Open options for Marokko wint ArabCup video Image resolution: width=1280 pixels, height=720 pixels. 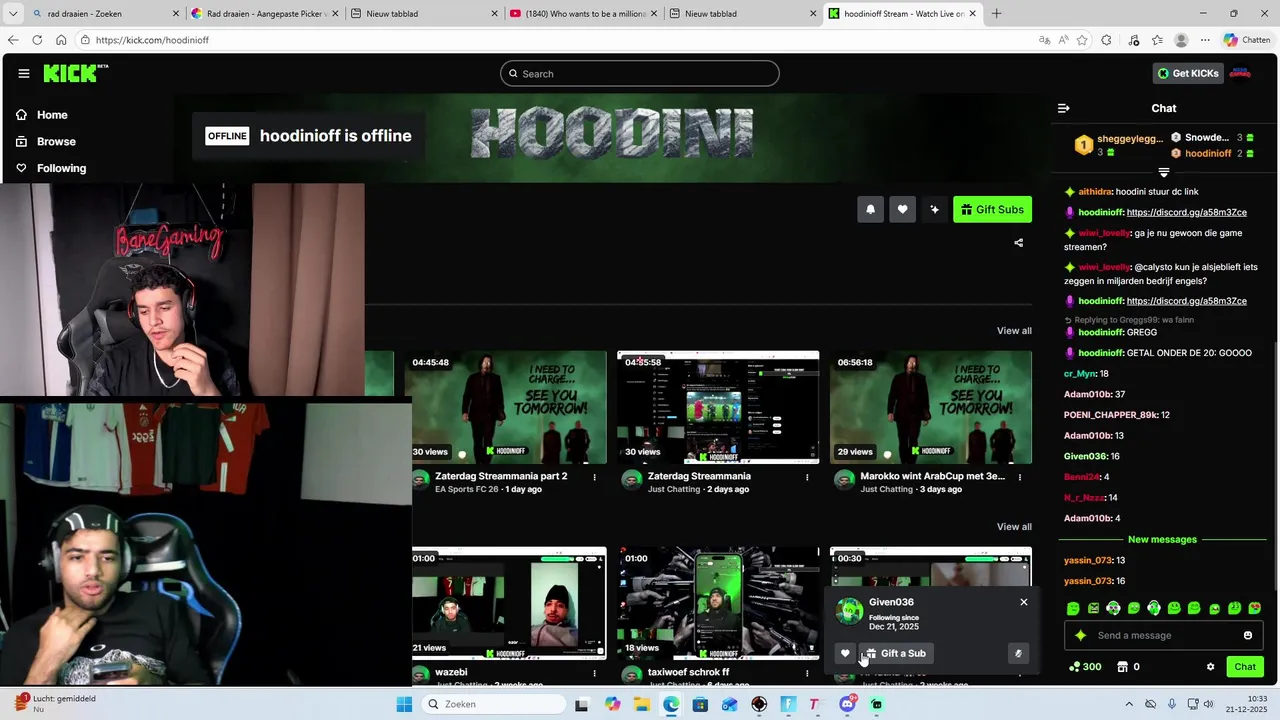click(1020, 477)
